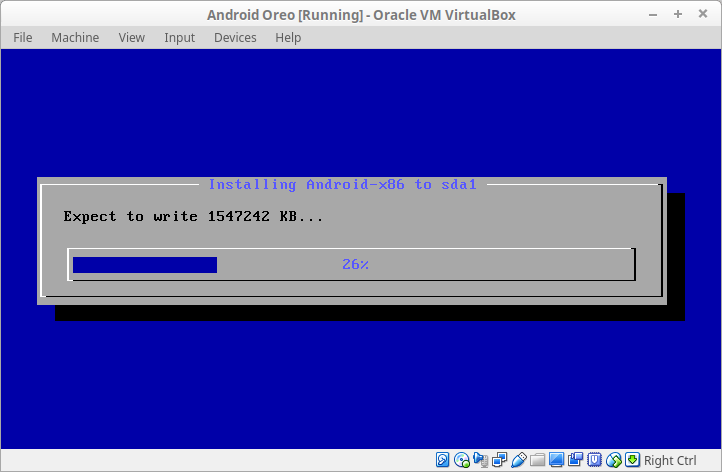This screenshot has width=722, height=472.
Task: Open the Devices menu
Action: click(235, 37)
